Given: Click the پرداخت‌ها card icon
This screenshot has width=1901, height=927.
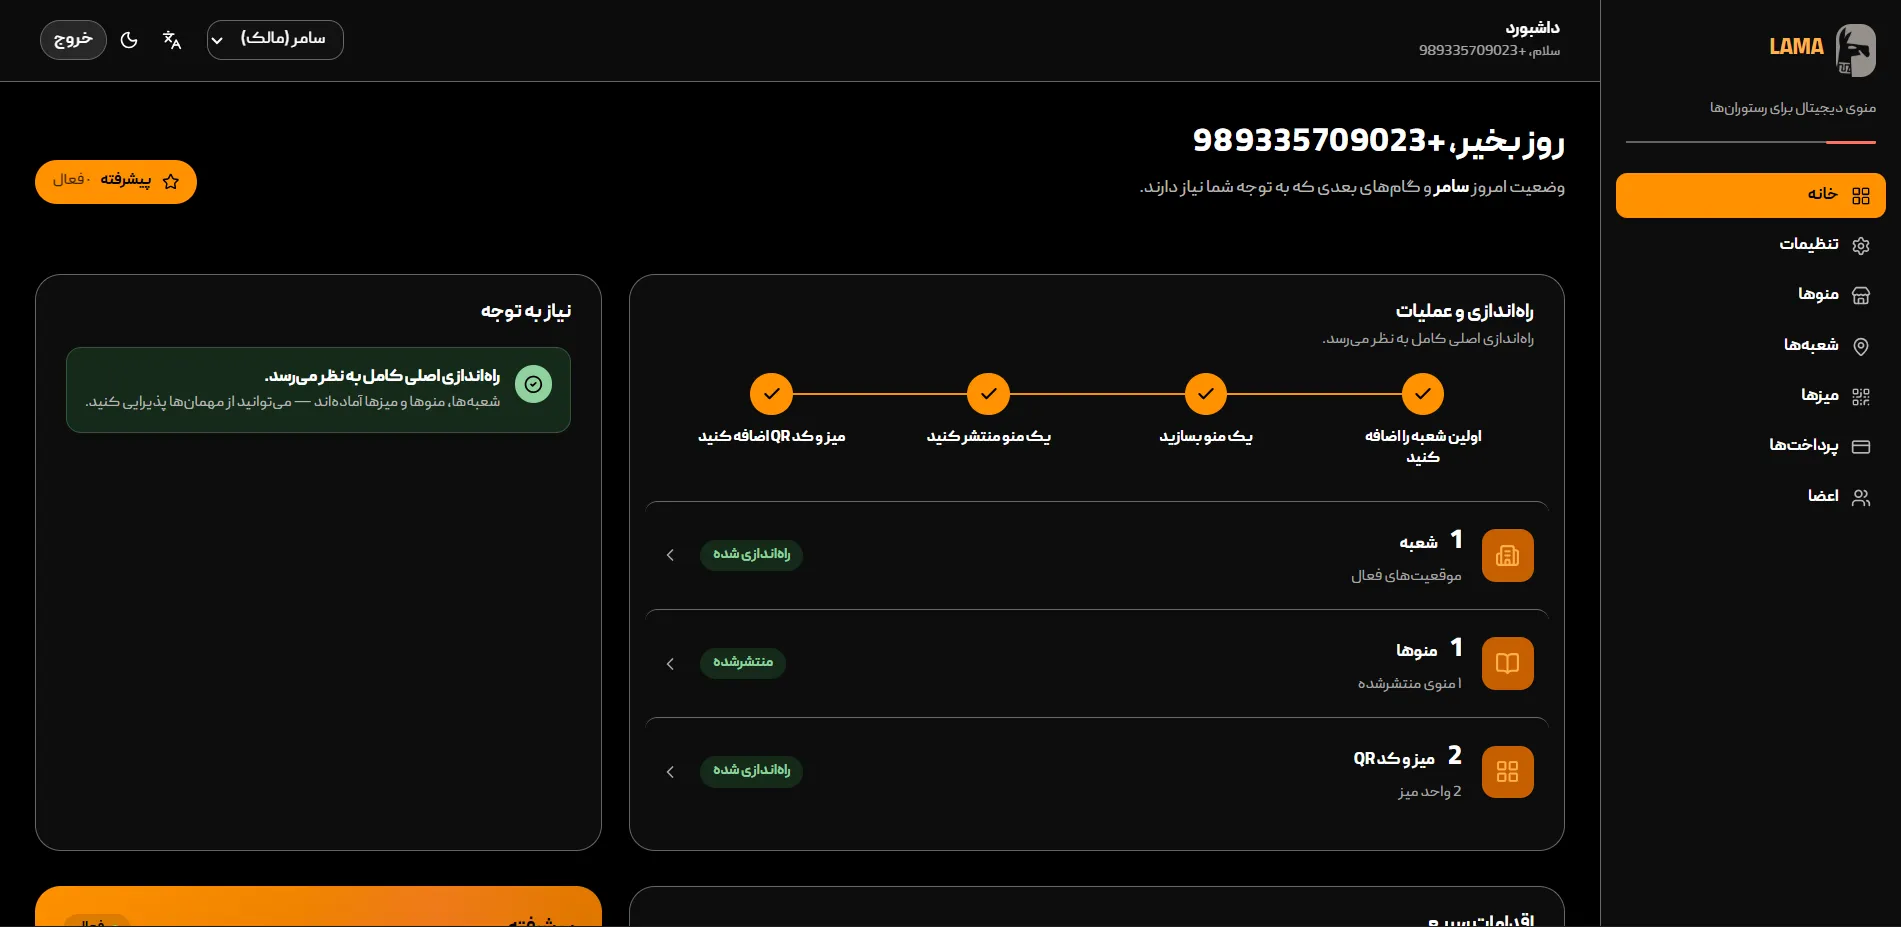Looking at the screenshot, I should 1861,446.
